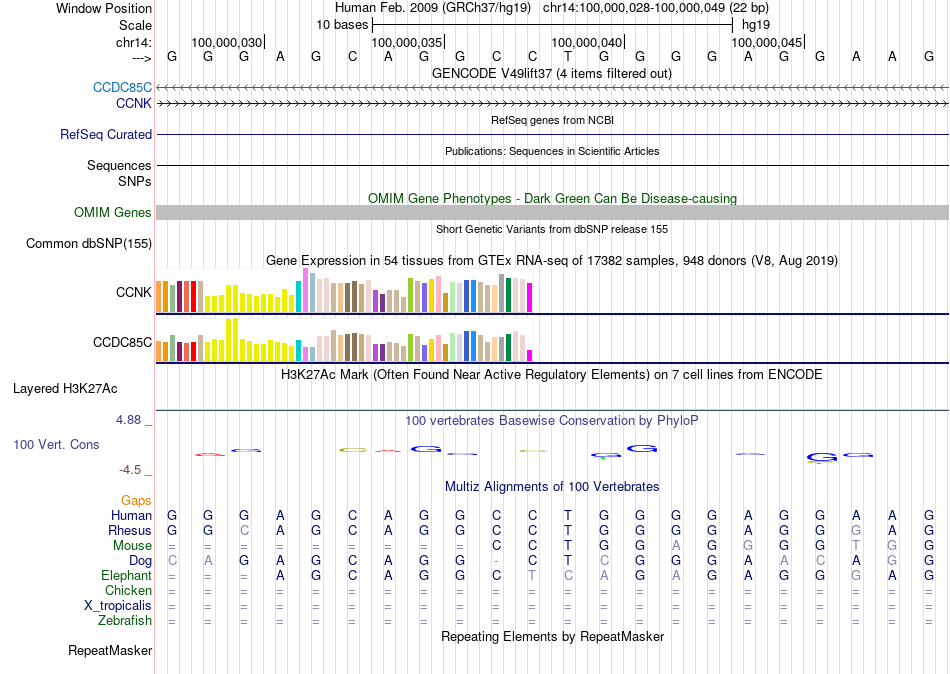The height and width of the screenshot is (674, 950).
Task: Open GENCODE V49lift37 track title
Action: 551,73
